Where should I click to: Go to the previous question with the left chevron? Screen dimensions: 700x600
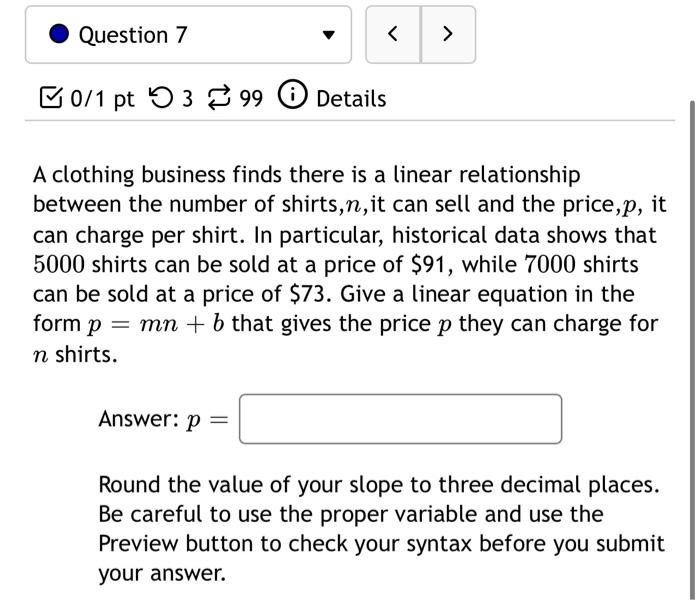point(393,35)
